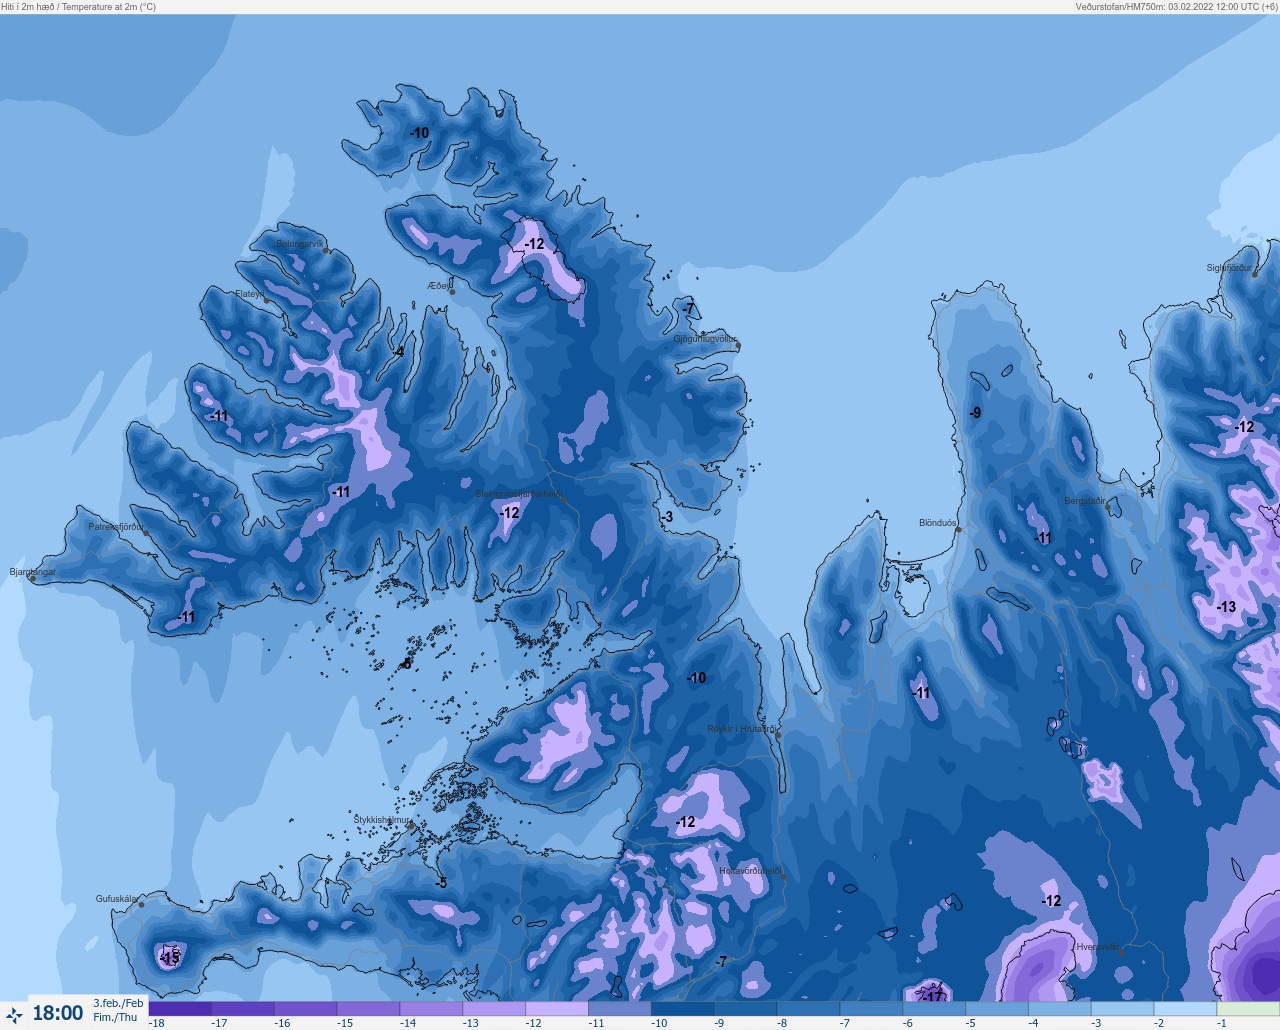Select the Reykir í Hrútafirði station label
Viewport: 1280px width, 1030px height.
[x=741, y=729]
